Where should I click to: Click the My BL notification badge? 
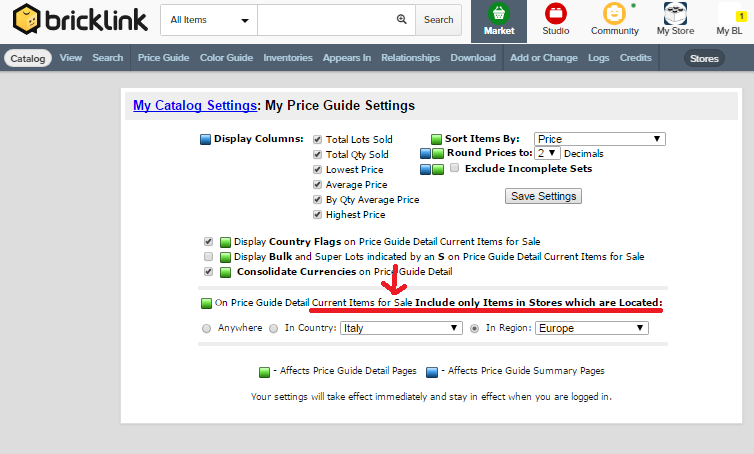(x=741, y=16)
